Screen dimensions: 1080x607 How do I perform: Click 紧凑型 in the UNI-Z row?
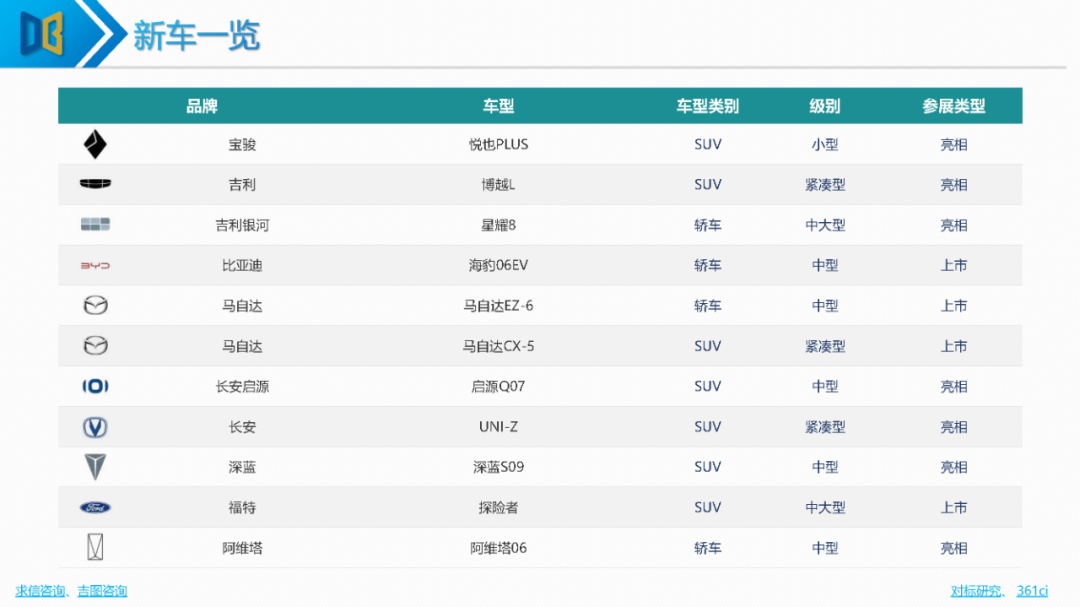click(824, 427)
